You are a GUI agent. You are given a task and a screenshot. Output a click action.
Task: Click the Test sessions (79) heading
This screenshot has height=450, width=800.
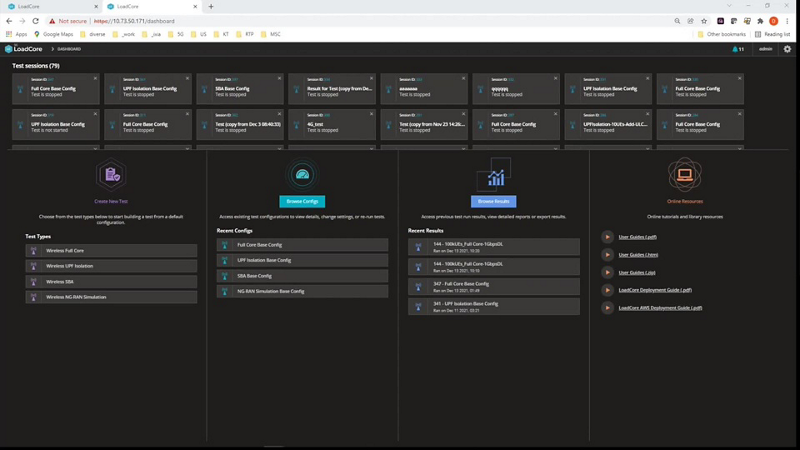[36, 66]
